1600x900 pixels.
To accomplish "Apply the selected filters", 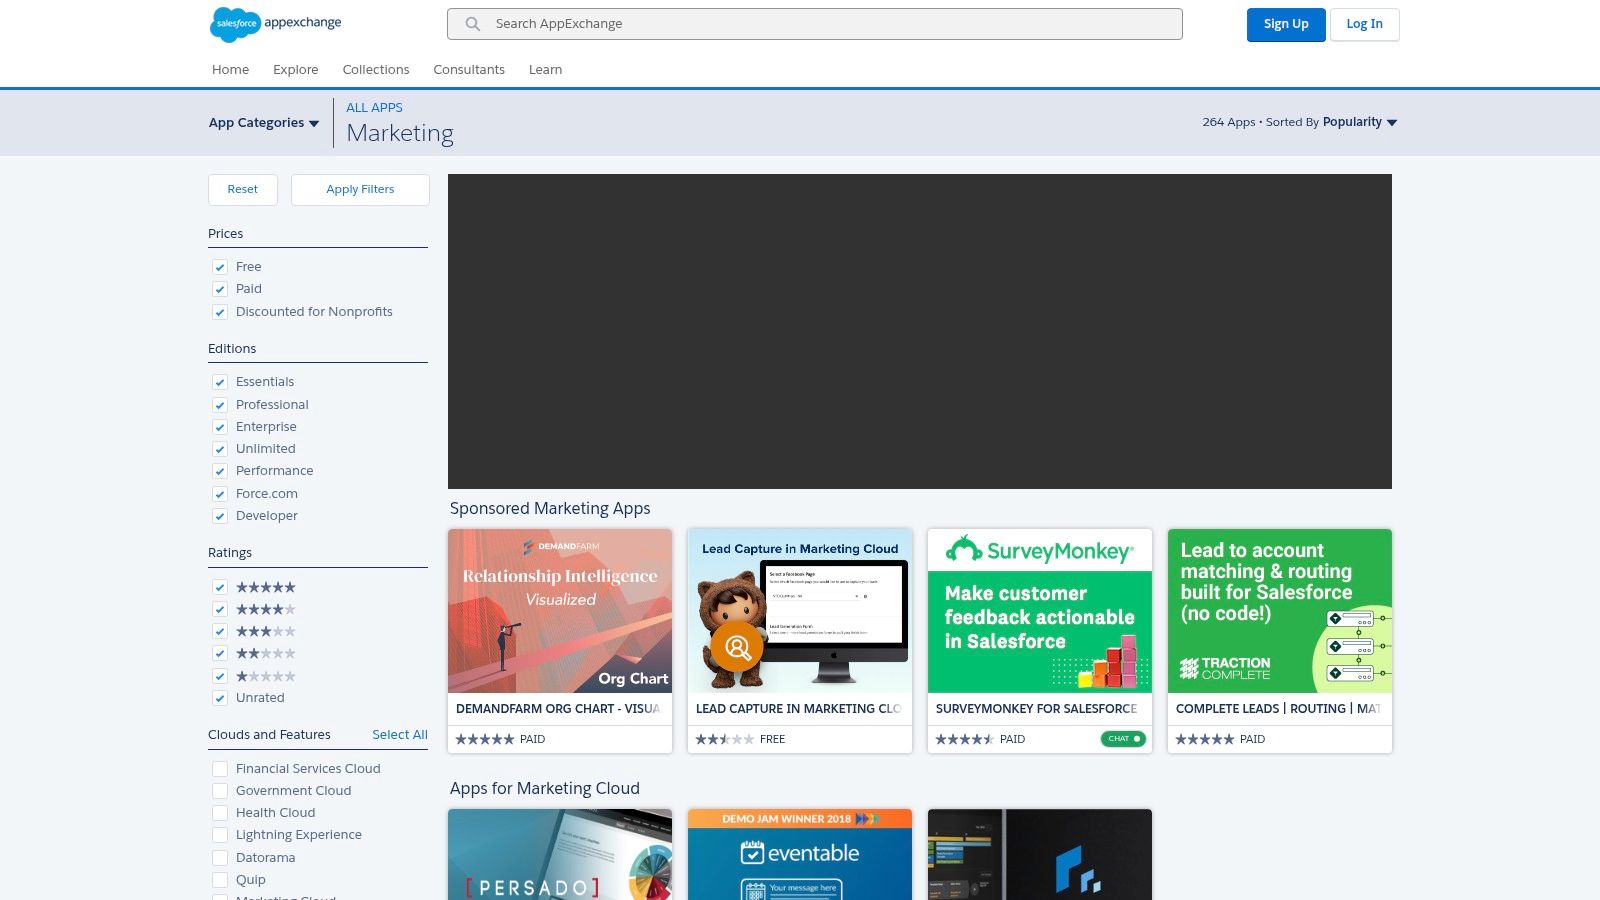I will tap(360, 189).
